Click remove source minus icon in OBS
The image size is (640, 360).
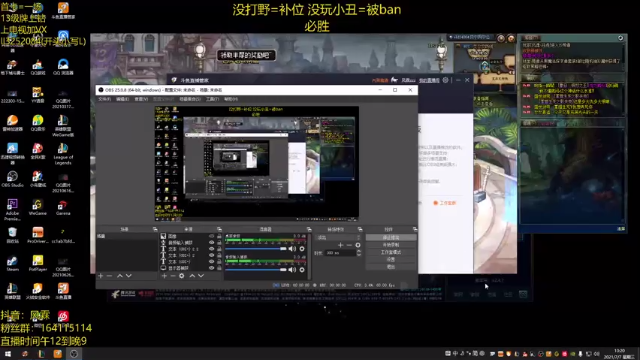[173, 276]
